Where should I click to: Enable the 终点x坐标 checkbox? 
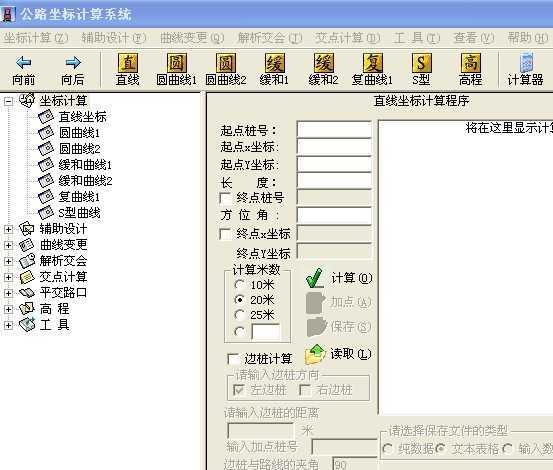click(225, 234)
